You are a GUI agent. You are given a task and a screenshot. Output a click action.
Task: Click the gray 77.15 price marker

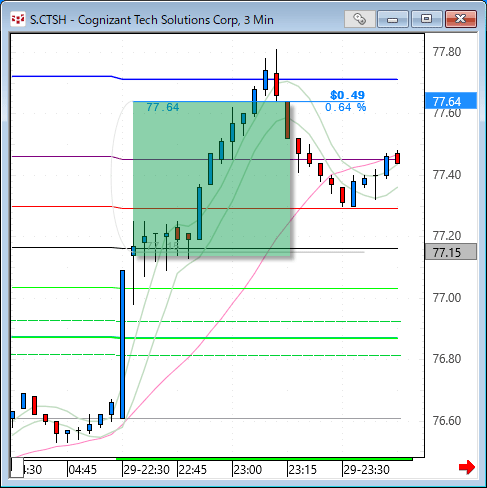451,252
